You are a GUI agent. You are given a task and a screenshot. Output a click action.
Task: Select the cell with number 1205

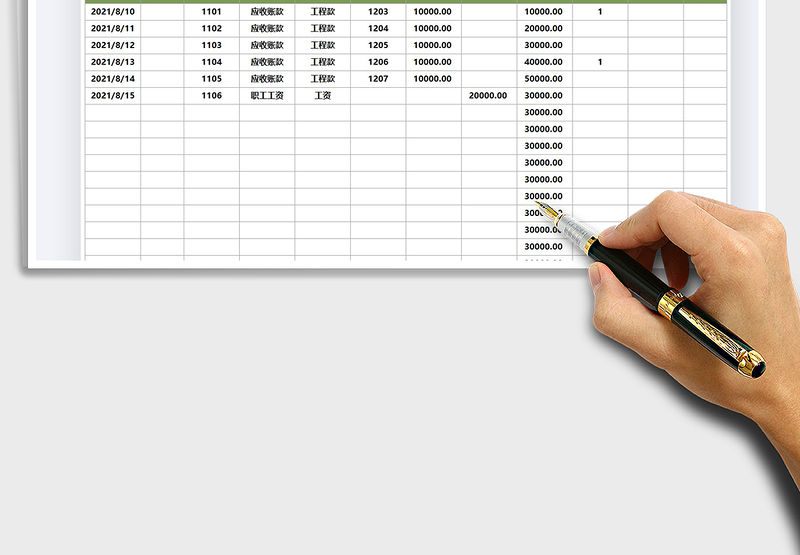click(x=378, y=45)
